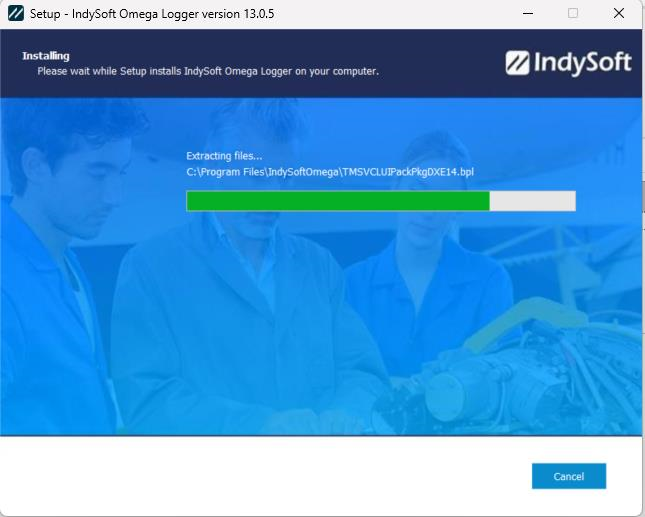Click the empty white footer left of Cancel
Viewport: 645px width, 517px height.
[x=250, y=476]
